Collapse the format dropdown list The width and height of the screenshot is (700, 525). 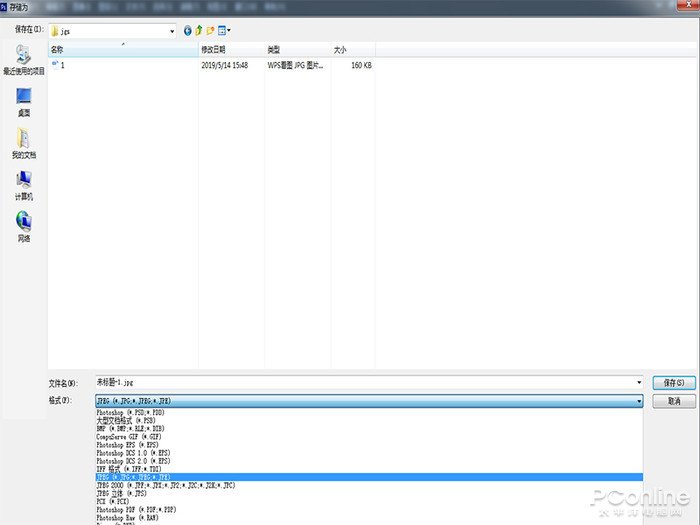[x=639, y=401]
